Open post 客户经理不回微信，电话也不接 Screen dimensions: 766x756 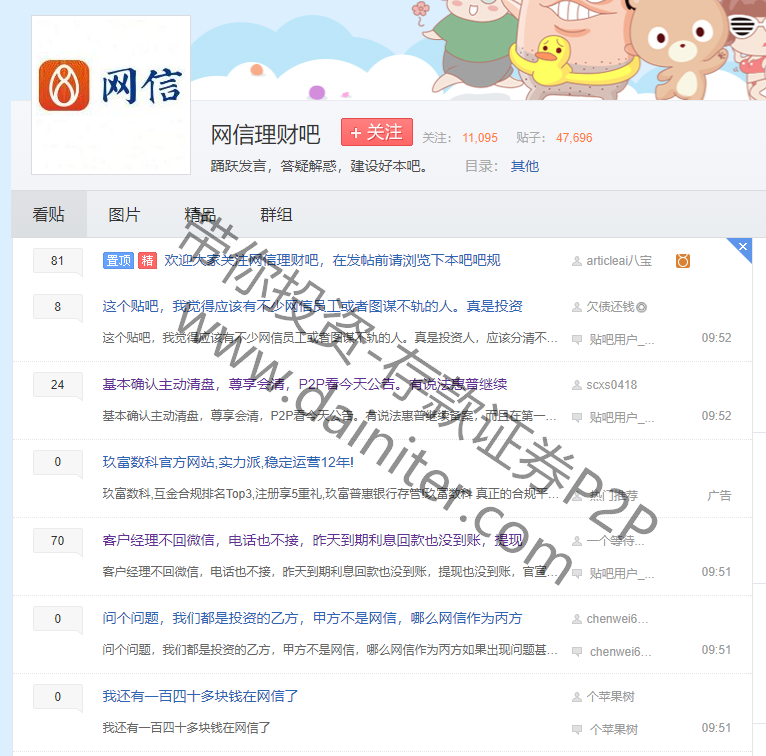coord(313,540)
